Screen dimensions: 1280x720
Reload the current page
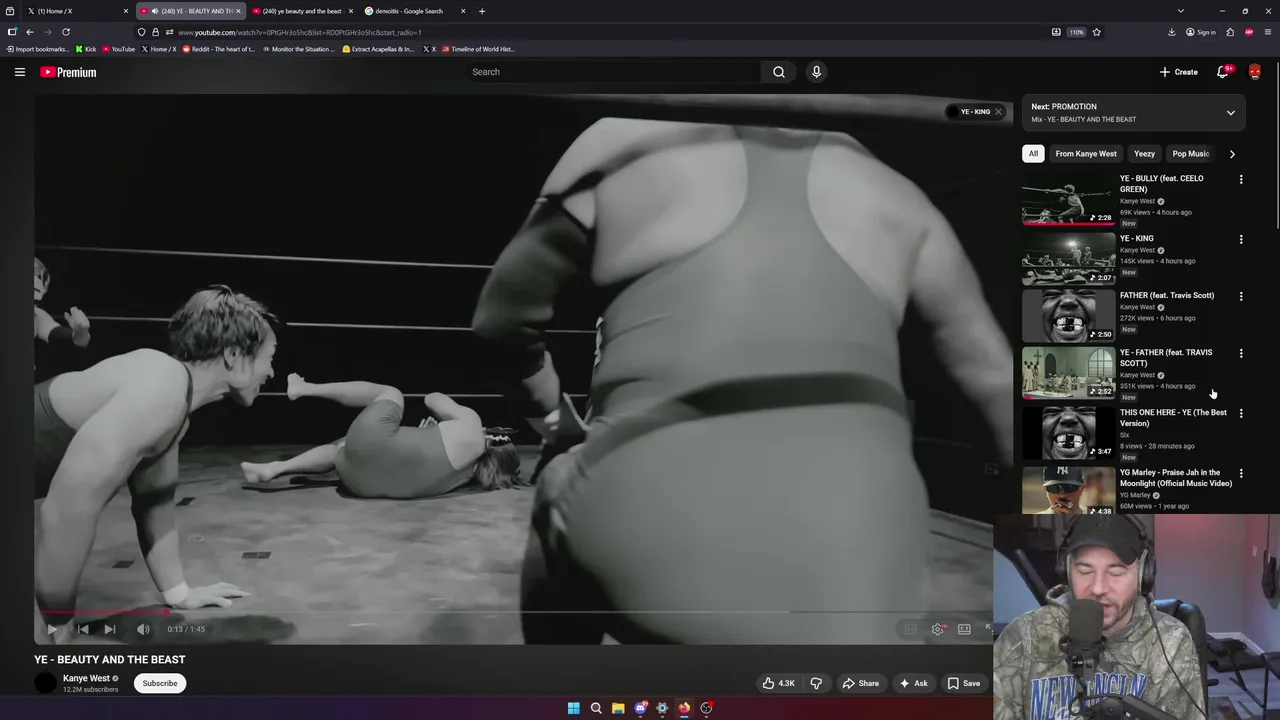[x=66, y=32]
